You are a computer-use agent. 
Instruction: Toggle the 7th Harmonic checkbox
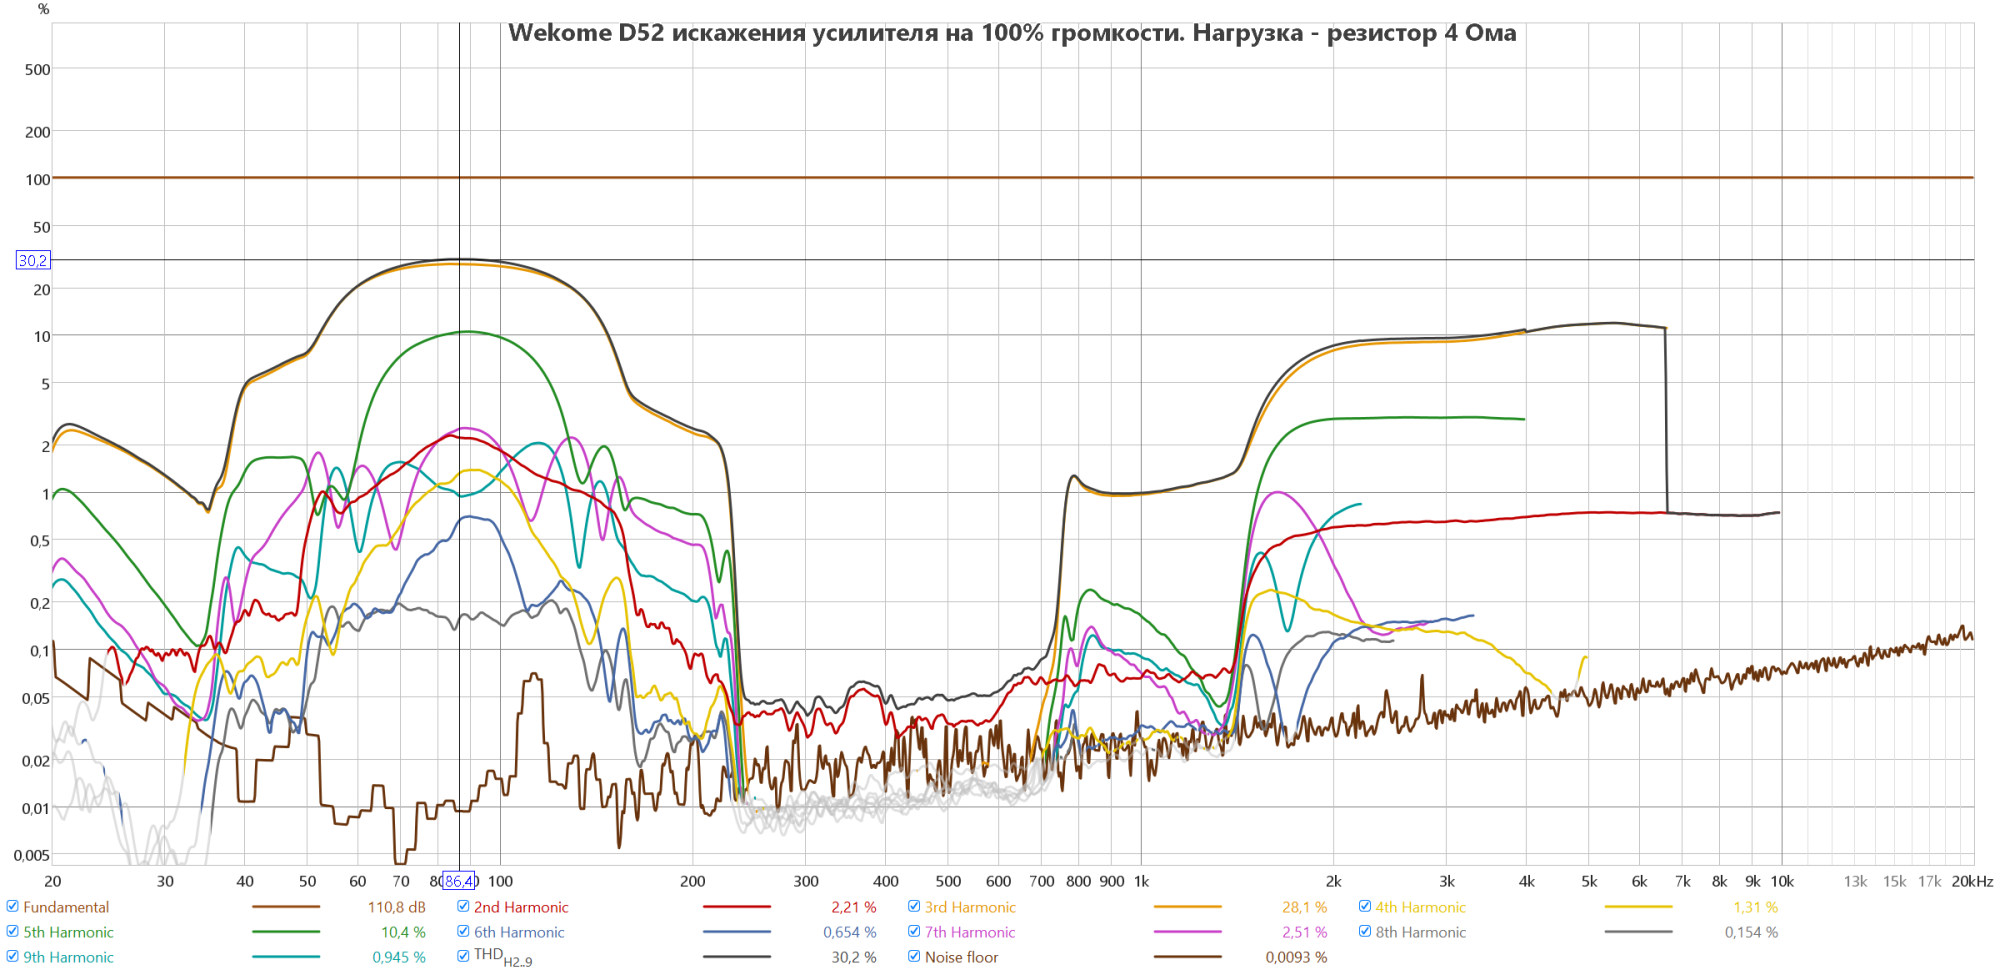click(x=914, y=931)
